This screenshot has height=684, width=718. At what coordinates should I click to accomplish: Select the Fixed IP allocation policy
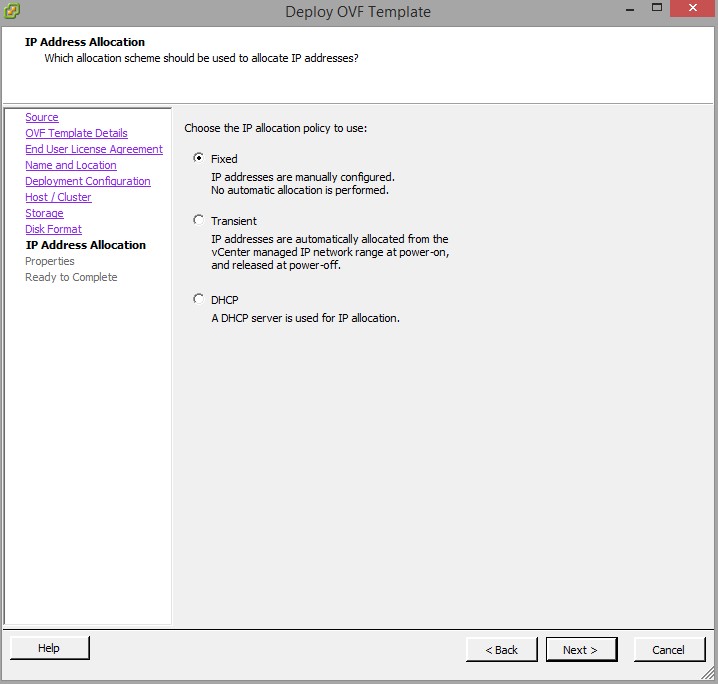199,158
